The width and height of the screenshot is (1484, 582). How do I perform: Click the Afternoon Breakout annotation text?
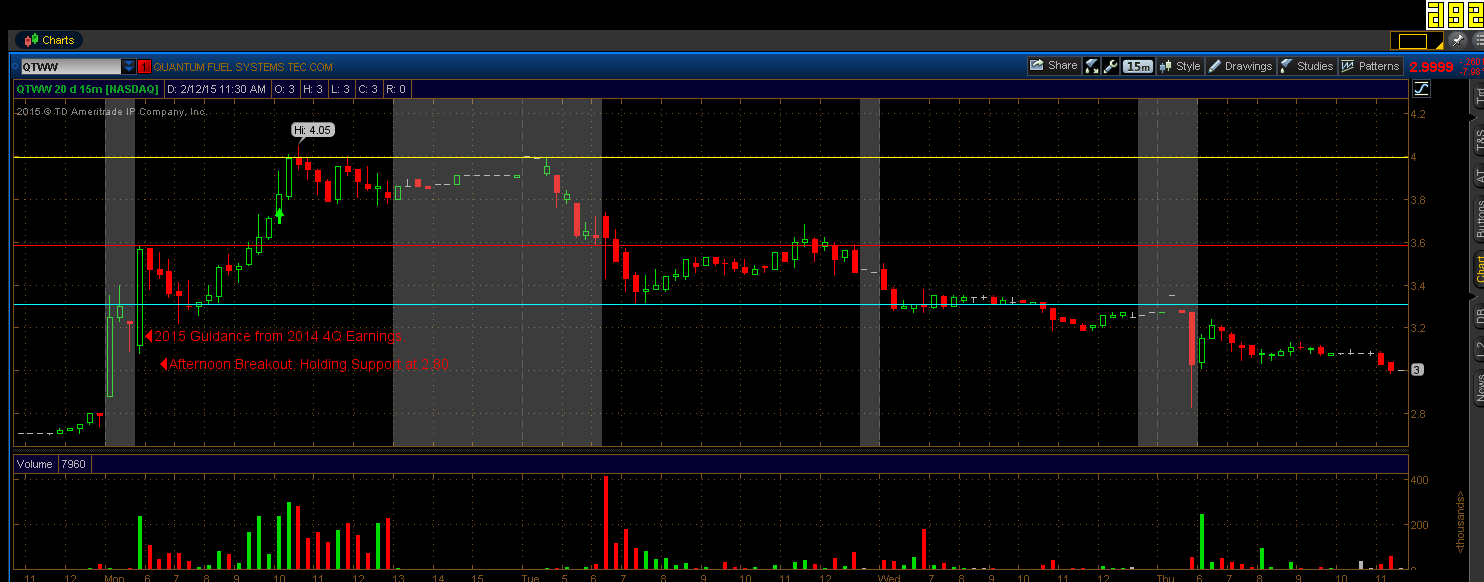point(310,365)
